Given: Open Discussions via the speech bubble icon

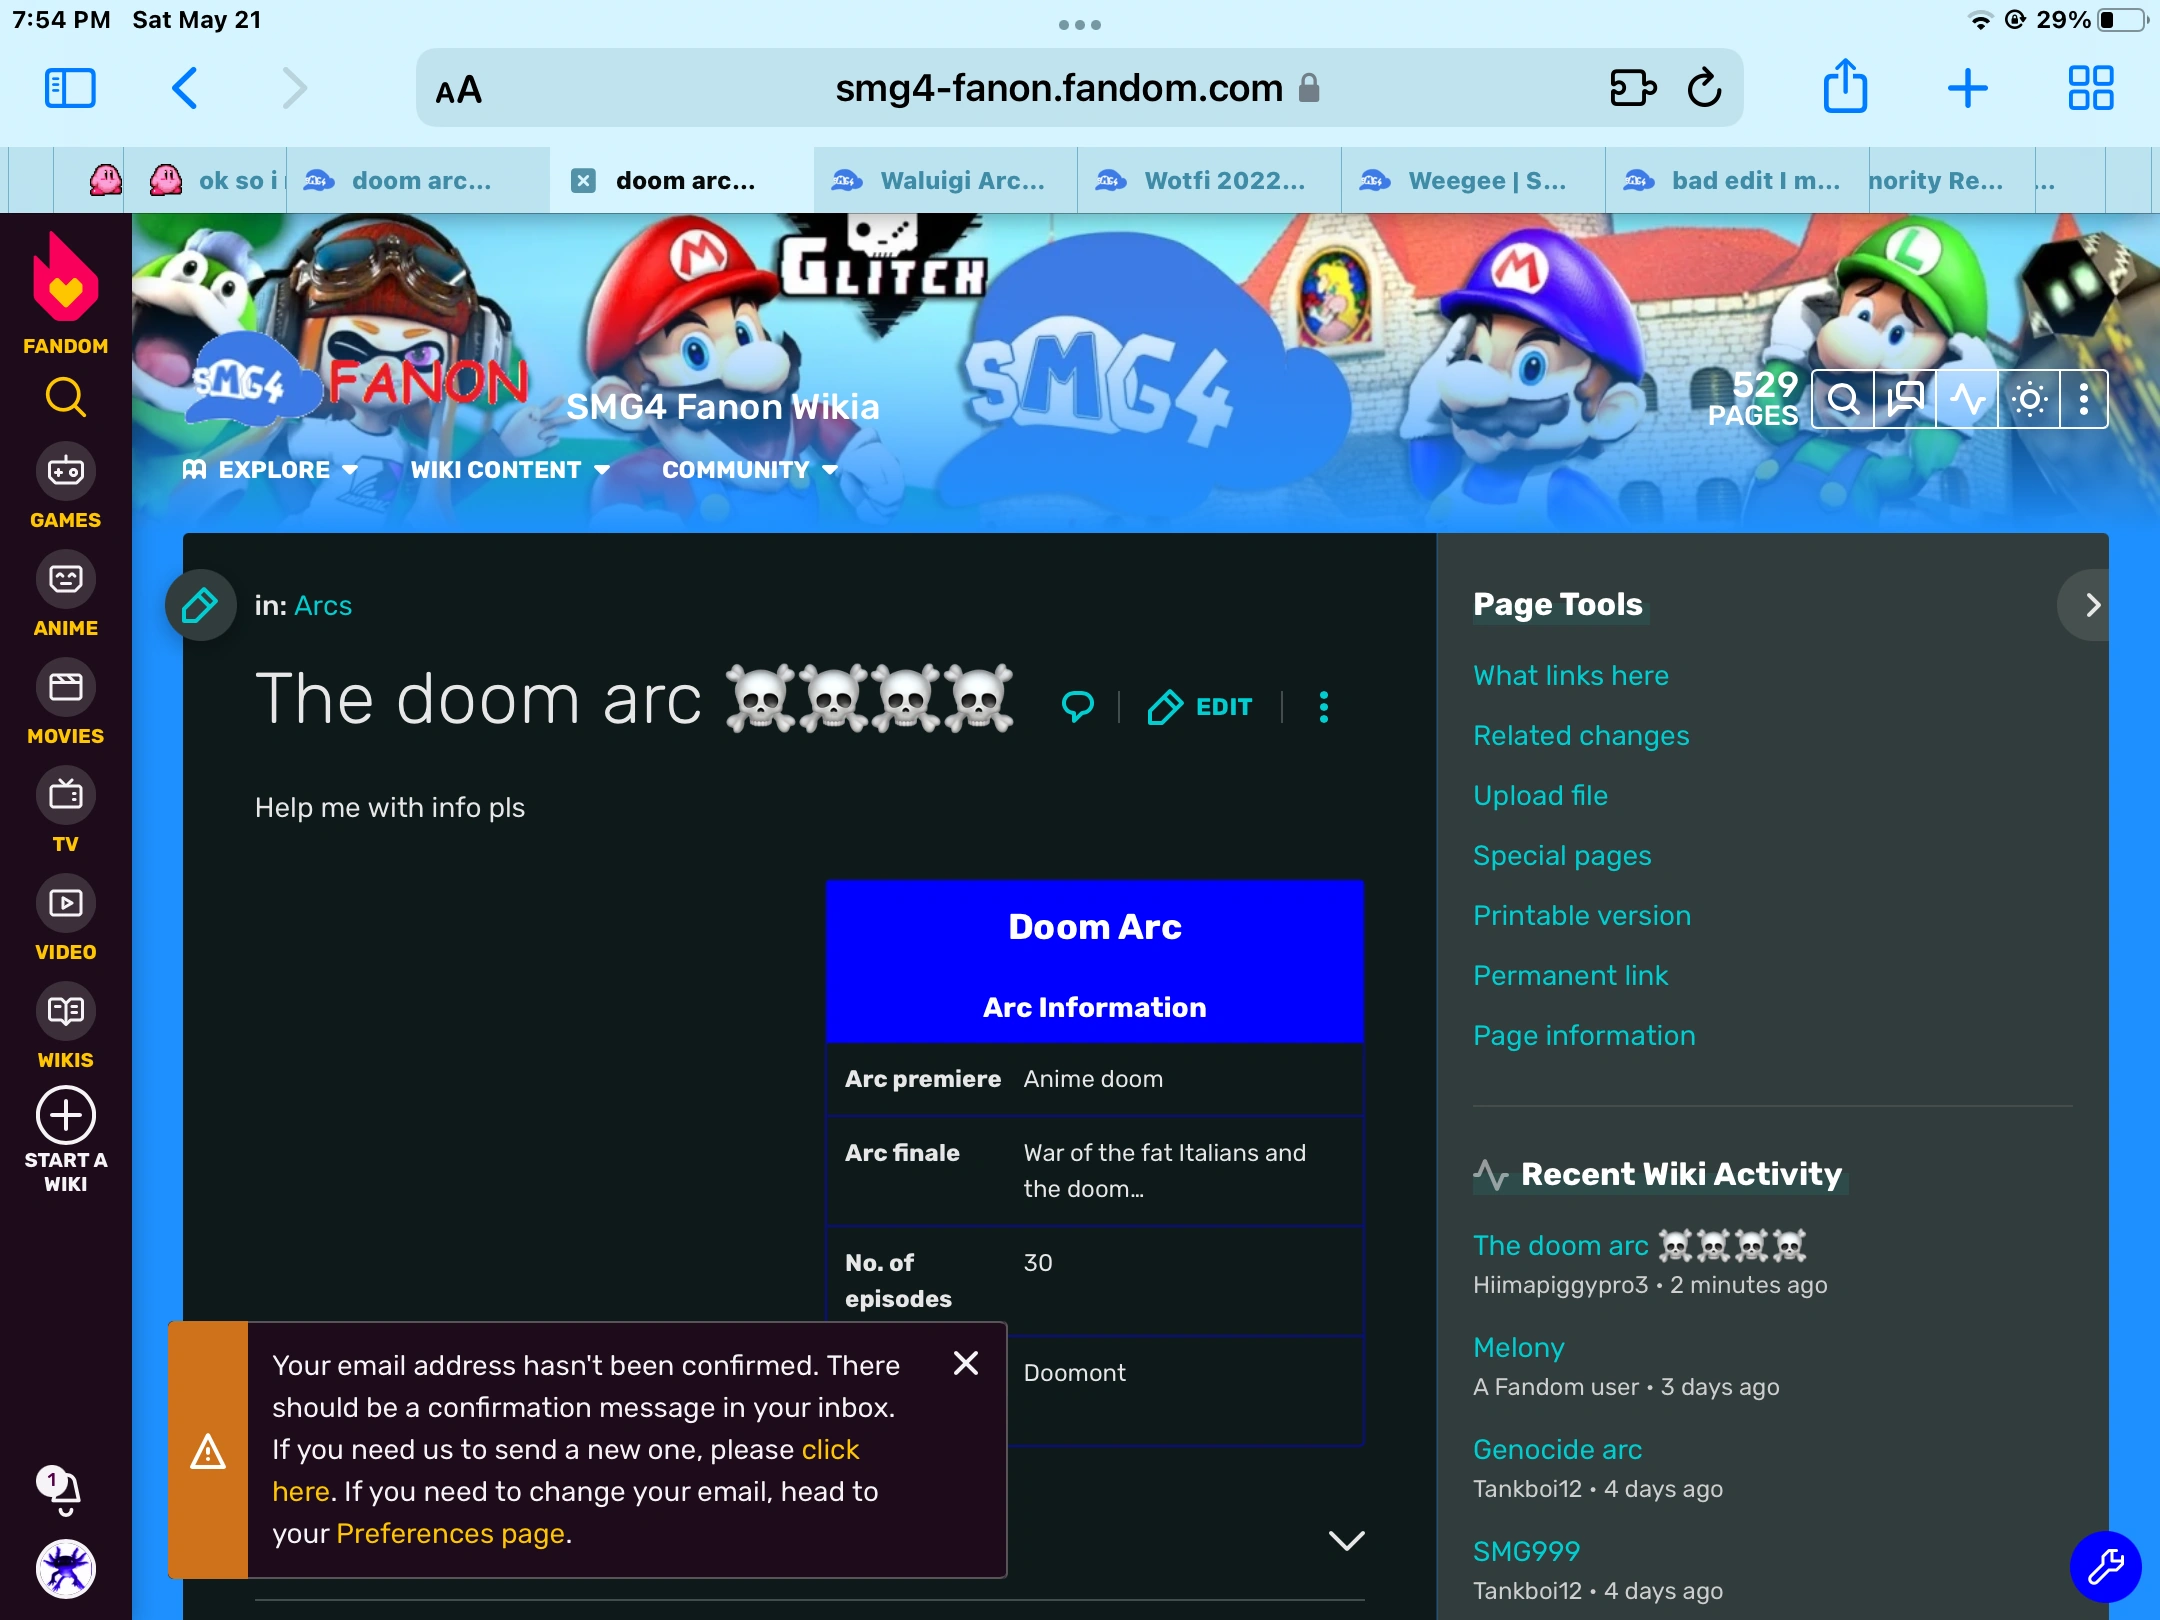Looking at the screenshot, I should [1903, 398].
